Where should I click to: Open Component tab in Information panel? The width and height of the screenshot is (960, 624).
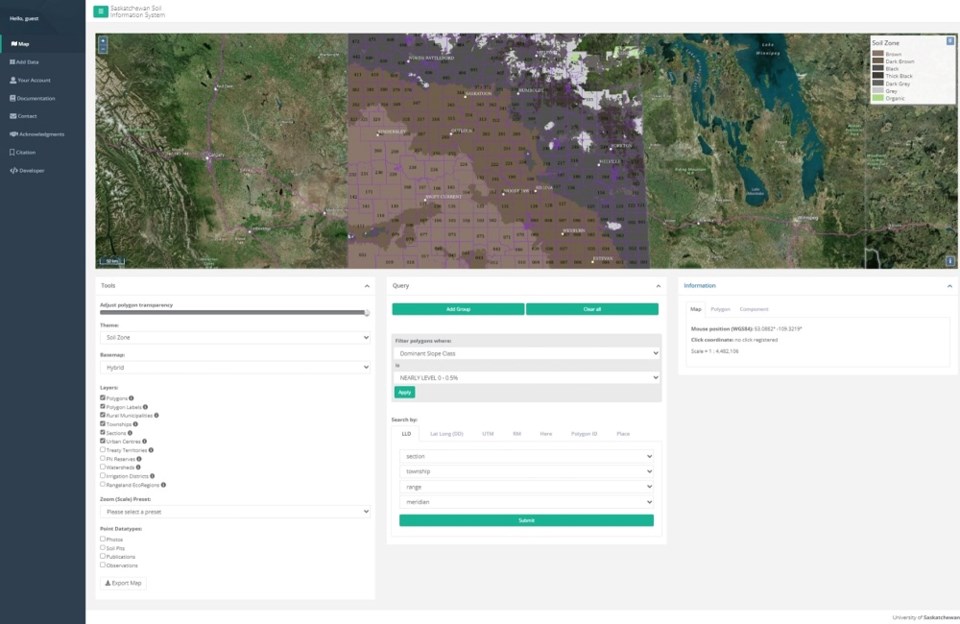[754, 309]
